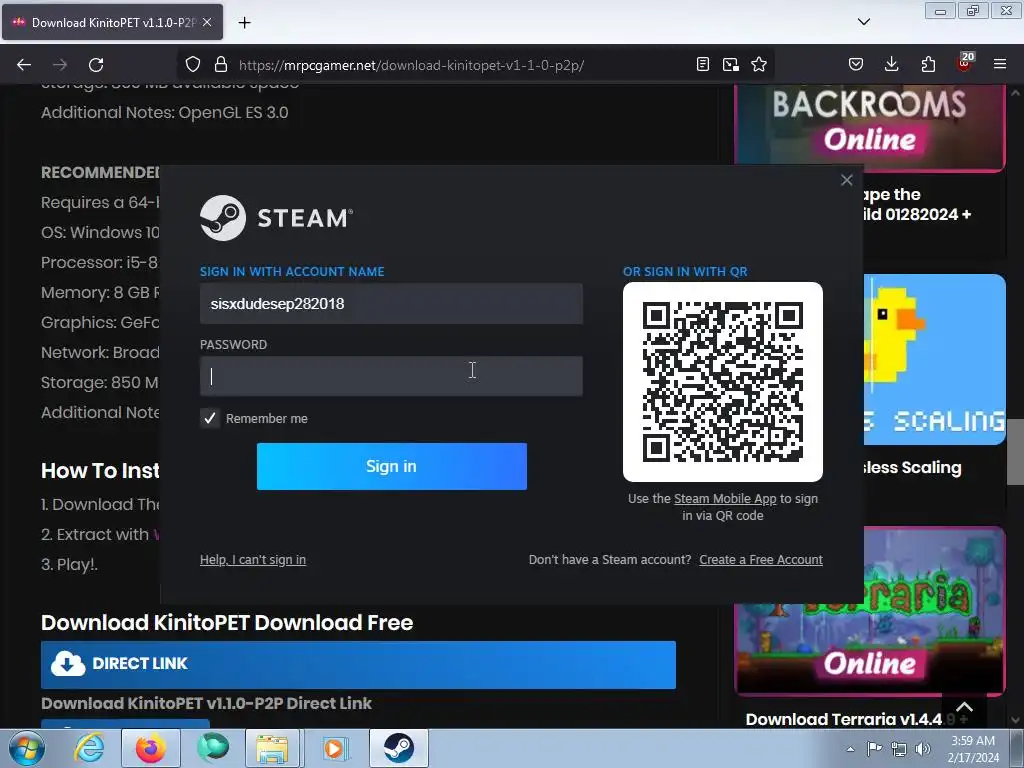
Task: Open the volume speaker tray icon
Action: point(922,749)
